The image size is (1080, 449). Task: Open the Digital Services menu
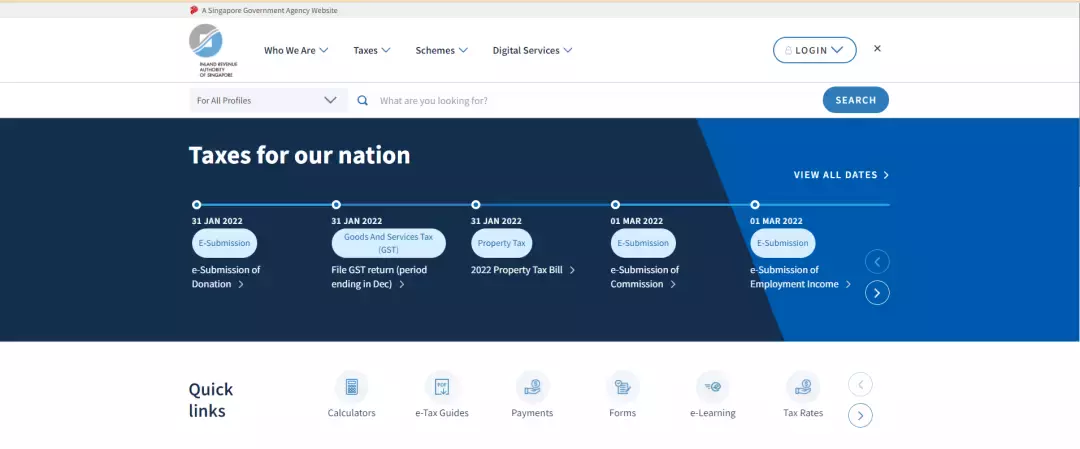pos(532,50)
